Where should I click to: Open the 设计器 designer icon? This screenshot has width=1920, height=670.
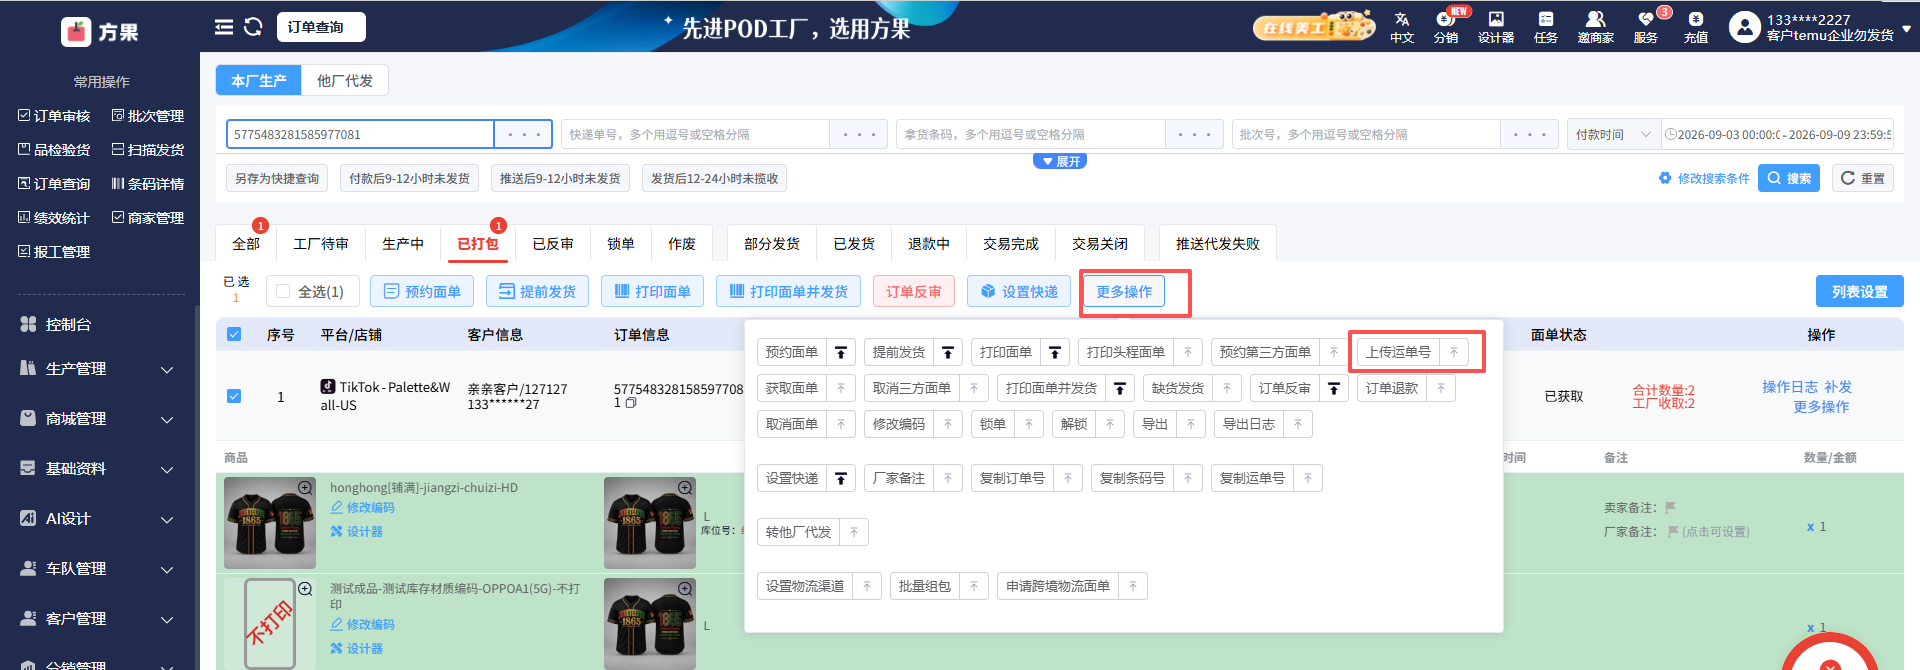click(1496, 27)
